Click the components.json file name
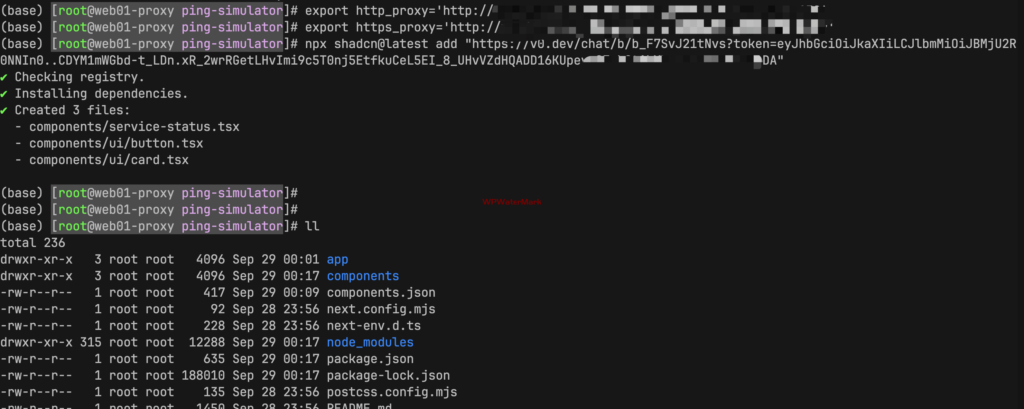The width and height of the screenshot is (1024, 409). 381,293
